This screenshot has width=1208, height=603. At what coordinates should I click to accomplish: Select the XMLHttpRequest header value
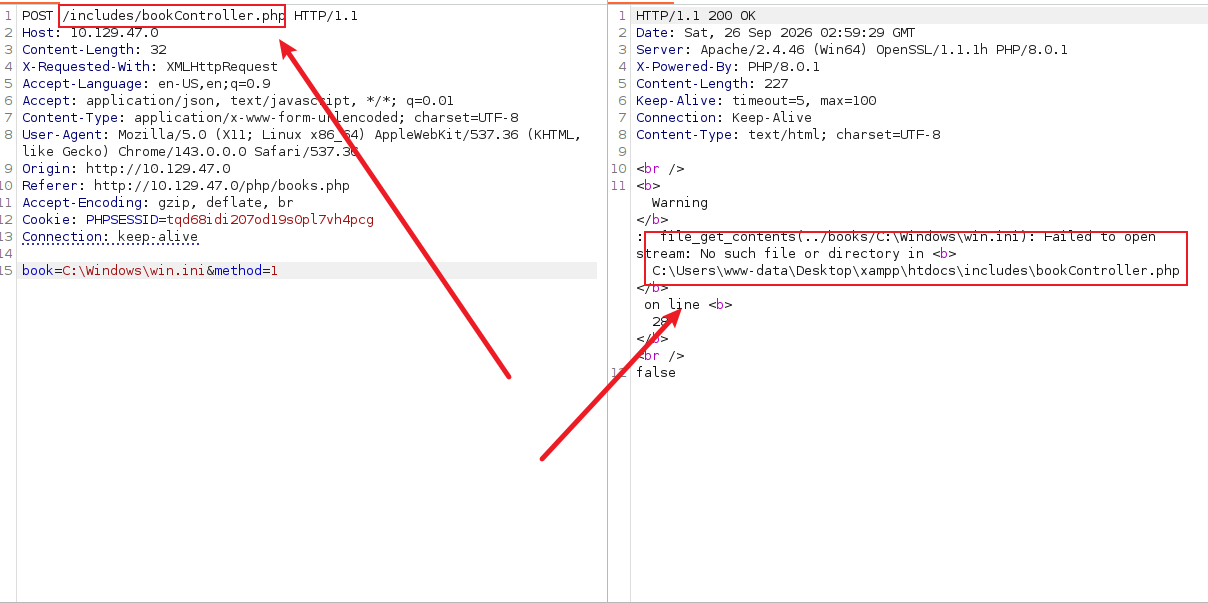tap(222, 67)
